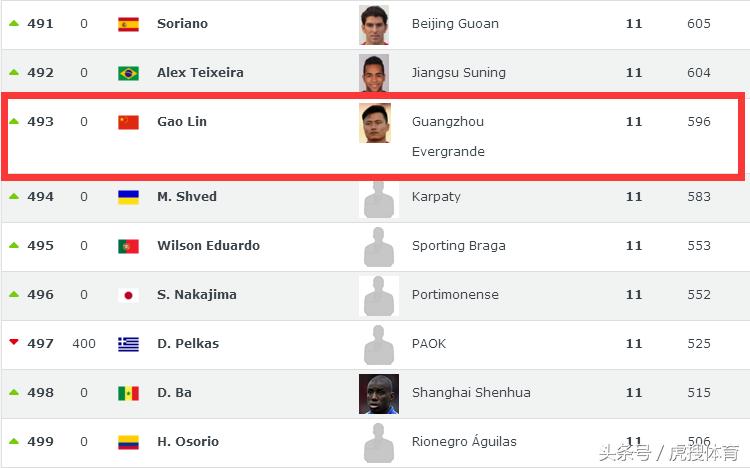The height and width of the screenshot is (468, 750).
Task: Click the Beijing Guoan club name
Action: (x=455, y=24)
